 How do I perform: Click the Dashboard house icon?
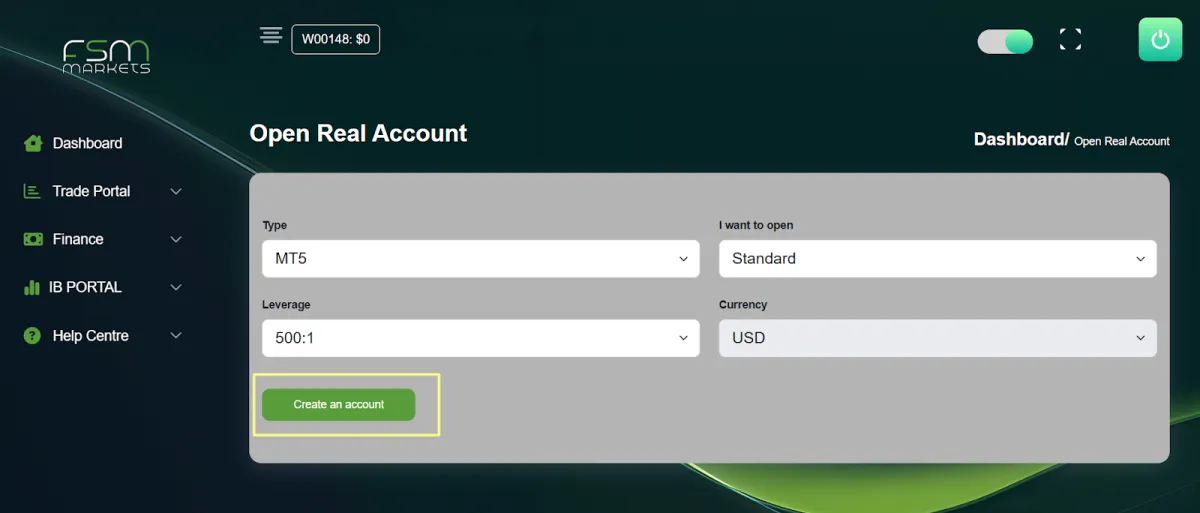click(x=33, y=143)
